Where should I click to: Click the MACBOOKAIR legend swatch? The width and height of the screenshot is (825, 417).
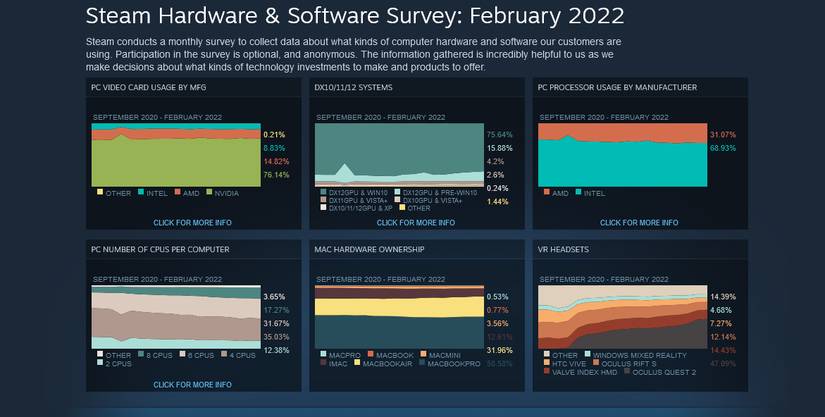(357, 362)
